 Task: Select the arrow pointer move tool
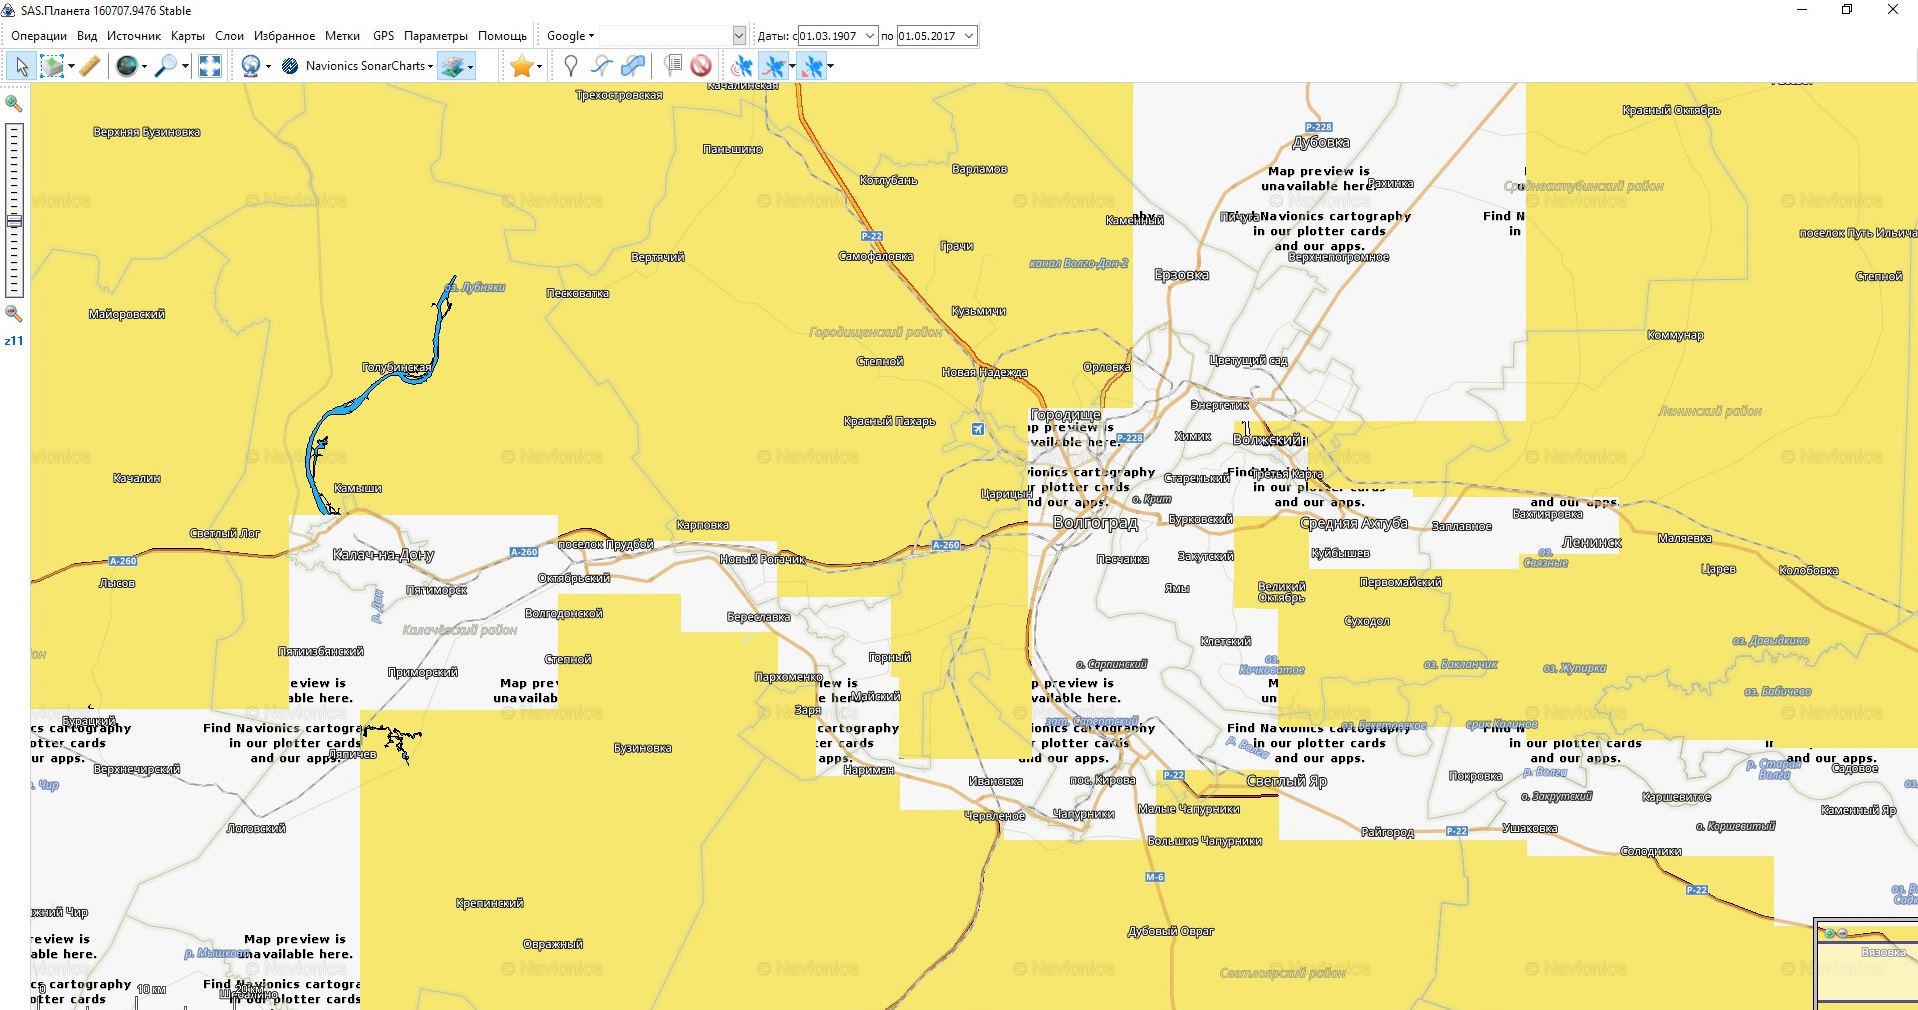[x=21, y=66]
